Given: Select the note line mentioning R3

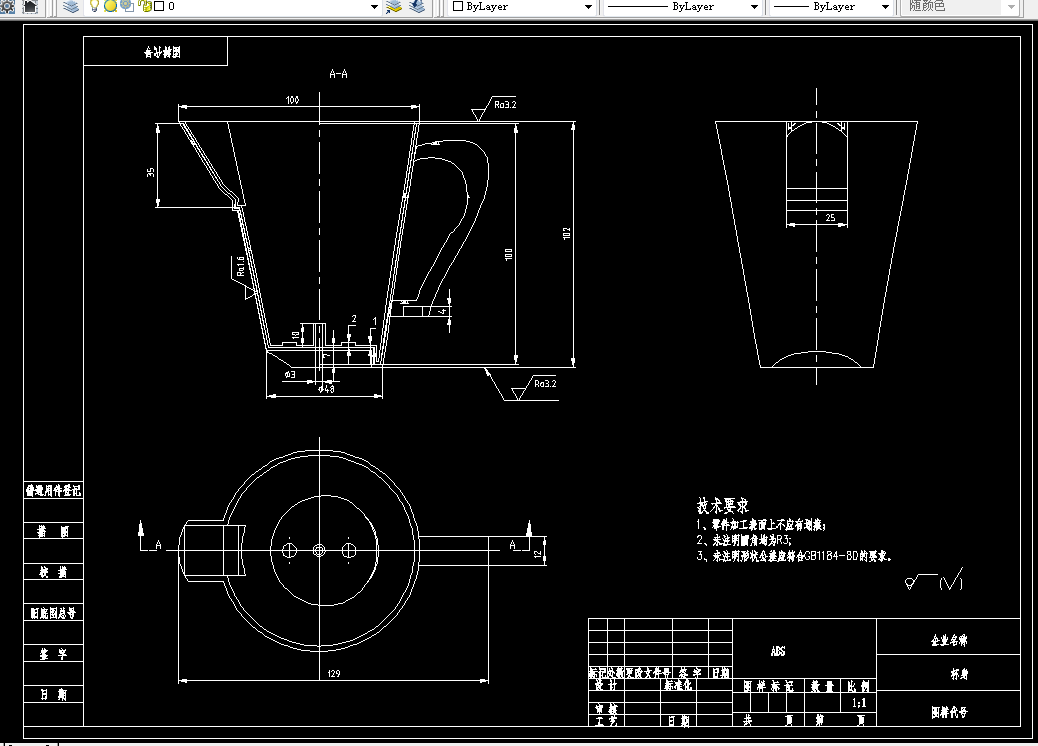Looking at the screenshot, I should tap(744, 540).
